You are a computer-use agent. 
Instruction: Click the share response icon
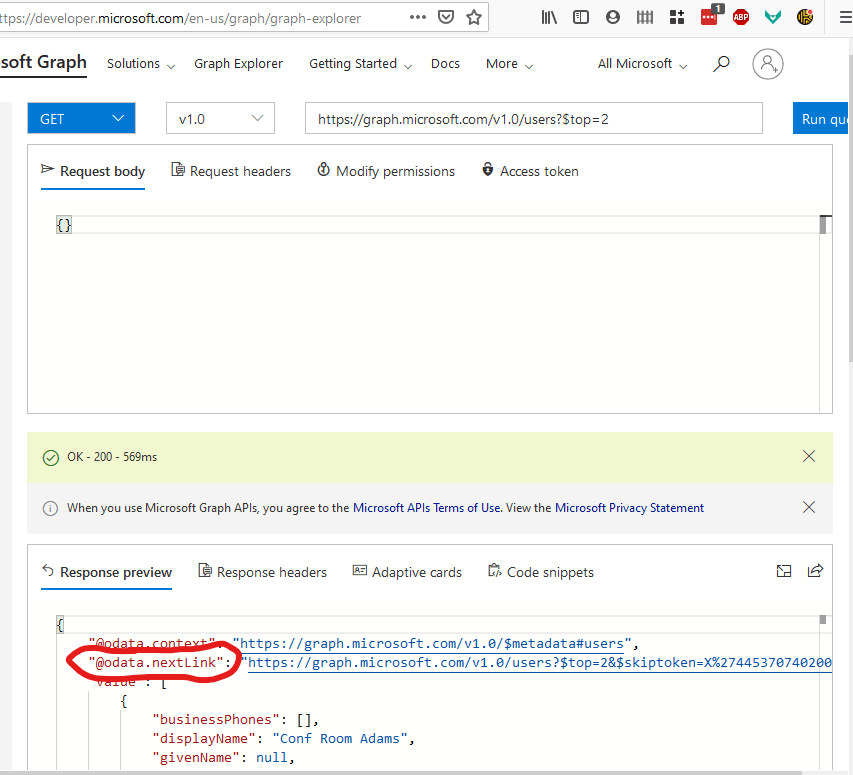815,571
